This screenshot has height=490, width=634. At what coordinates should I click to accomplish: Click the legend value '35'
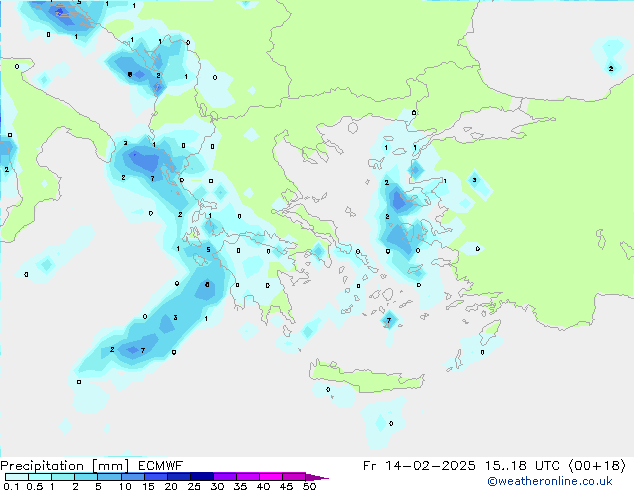coord(240,486)
